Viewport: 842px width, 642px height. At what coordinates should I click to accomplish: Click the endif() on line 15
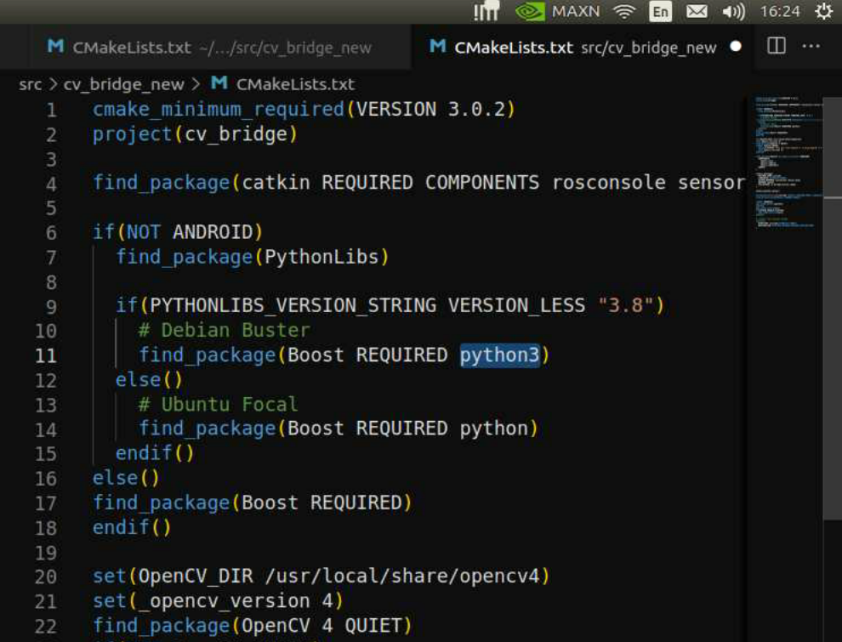point(155,454)
